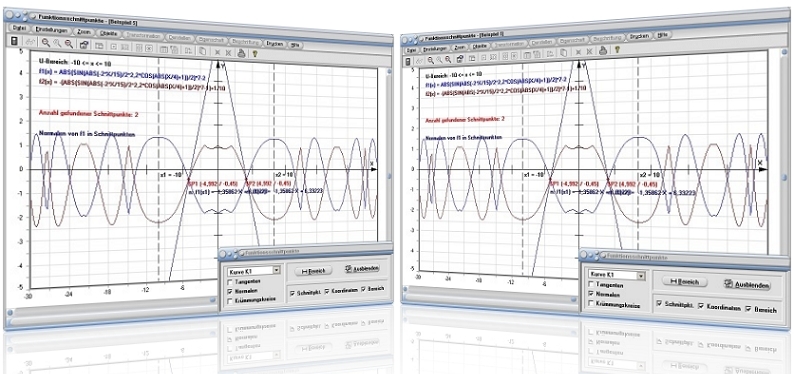Open Datei menu in left window

click(x=19, y=28)
